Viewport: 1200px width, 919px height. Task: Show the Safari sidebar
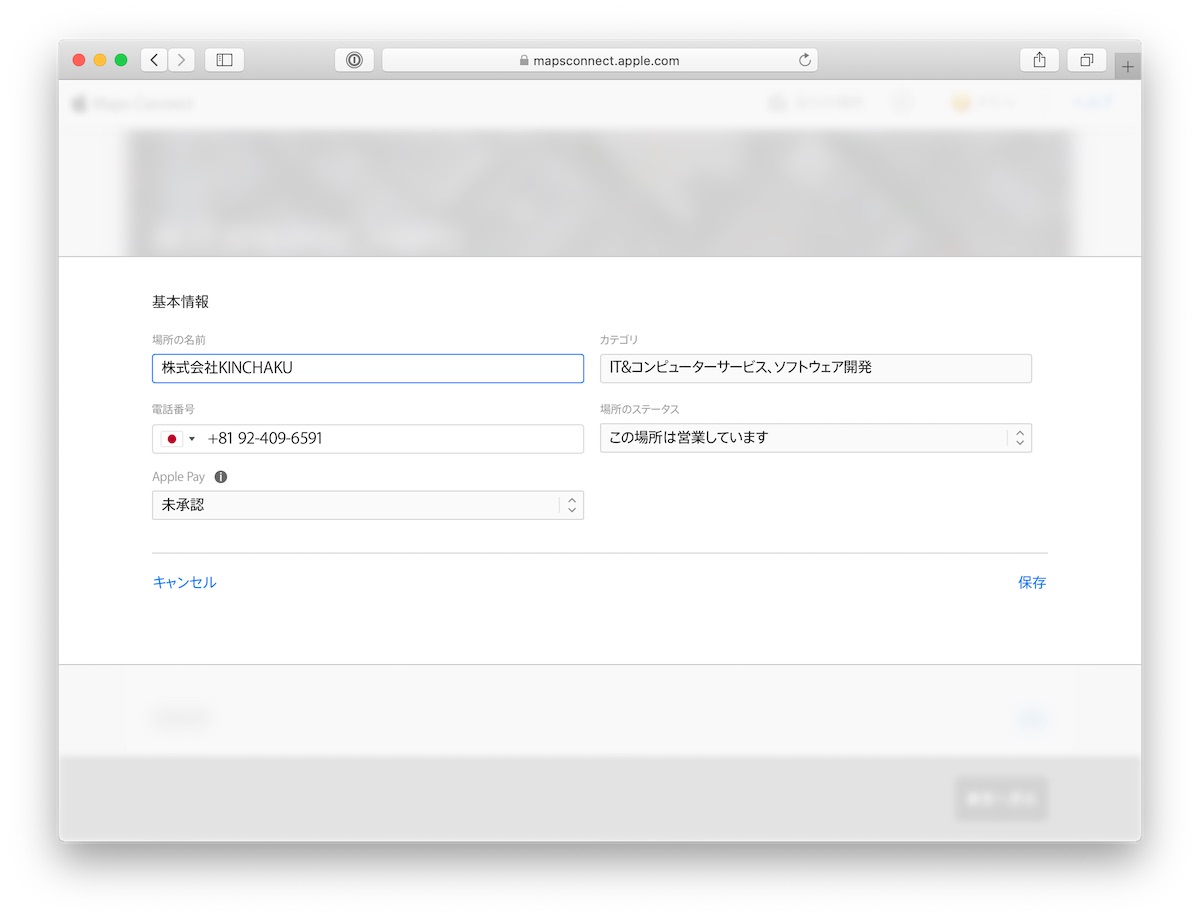[x=224, y=60]
